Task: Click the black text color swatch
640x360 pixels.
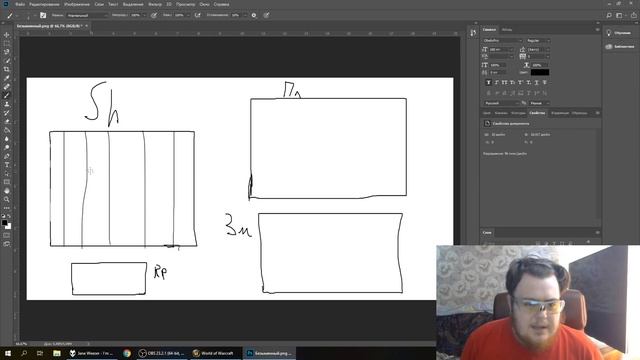Action: [540, 72]
